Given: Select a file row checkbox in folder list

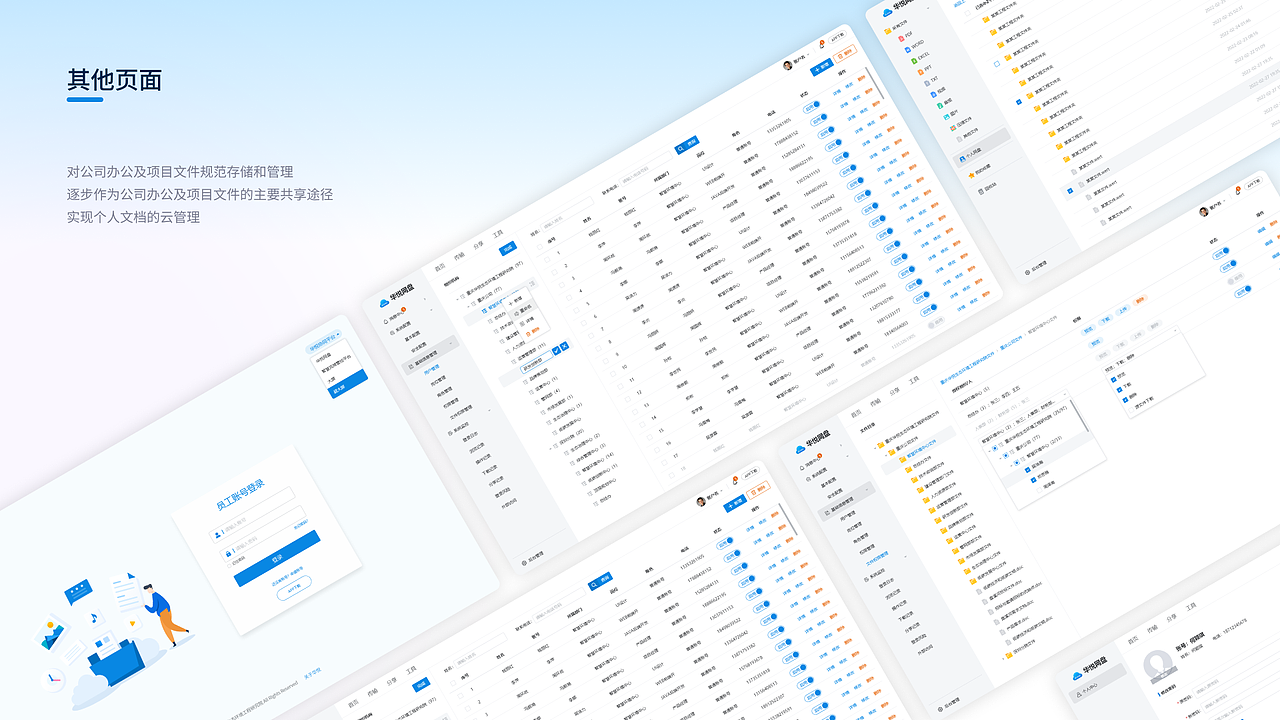Looking at the screenshot, I should tap(1019, 102).
